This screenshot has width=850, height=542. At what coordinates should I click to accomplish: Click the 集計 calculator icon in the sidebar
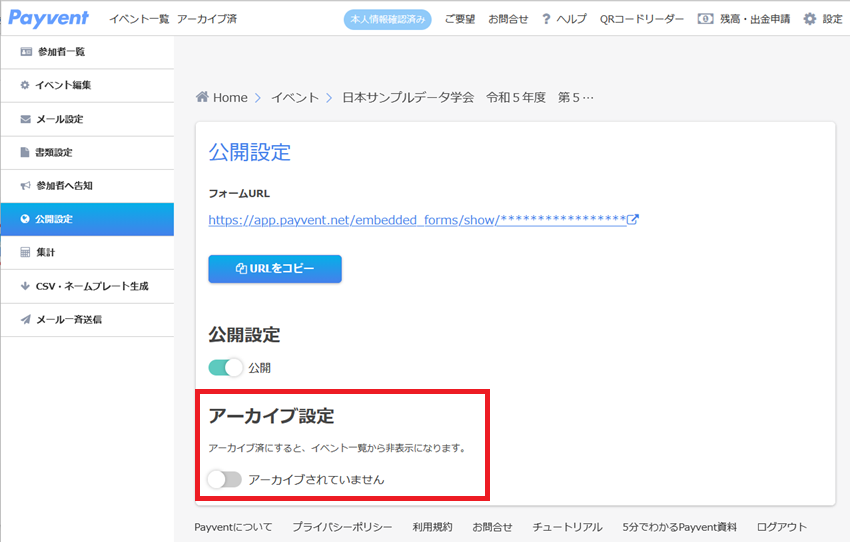pyautogui.click(x=25, y=252)
